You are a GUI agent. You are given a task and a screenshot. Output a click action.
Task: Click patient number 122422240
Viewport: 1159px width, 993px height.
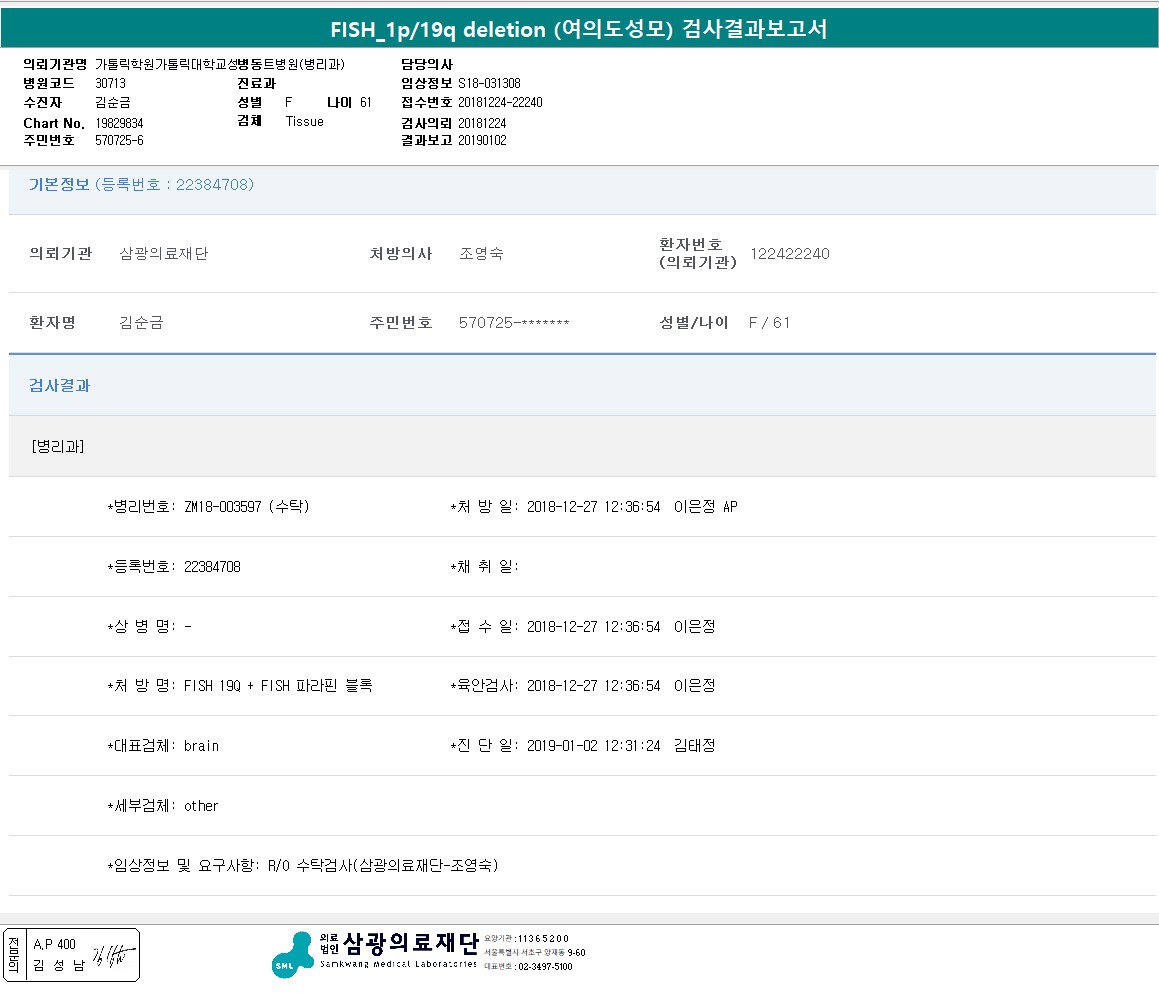pyautogui.click(x=789, y=254)
